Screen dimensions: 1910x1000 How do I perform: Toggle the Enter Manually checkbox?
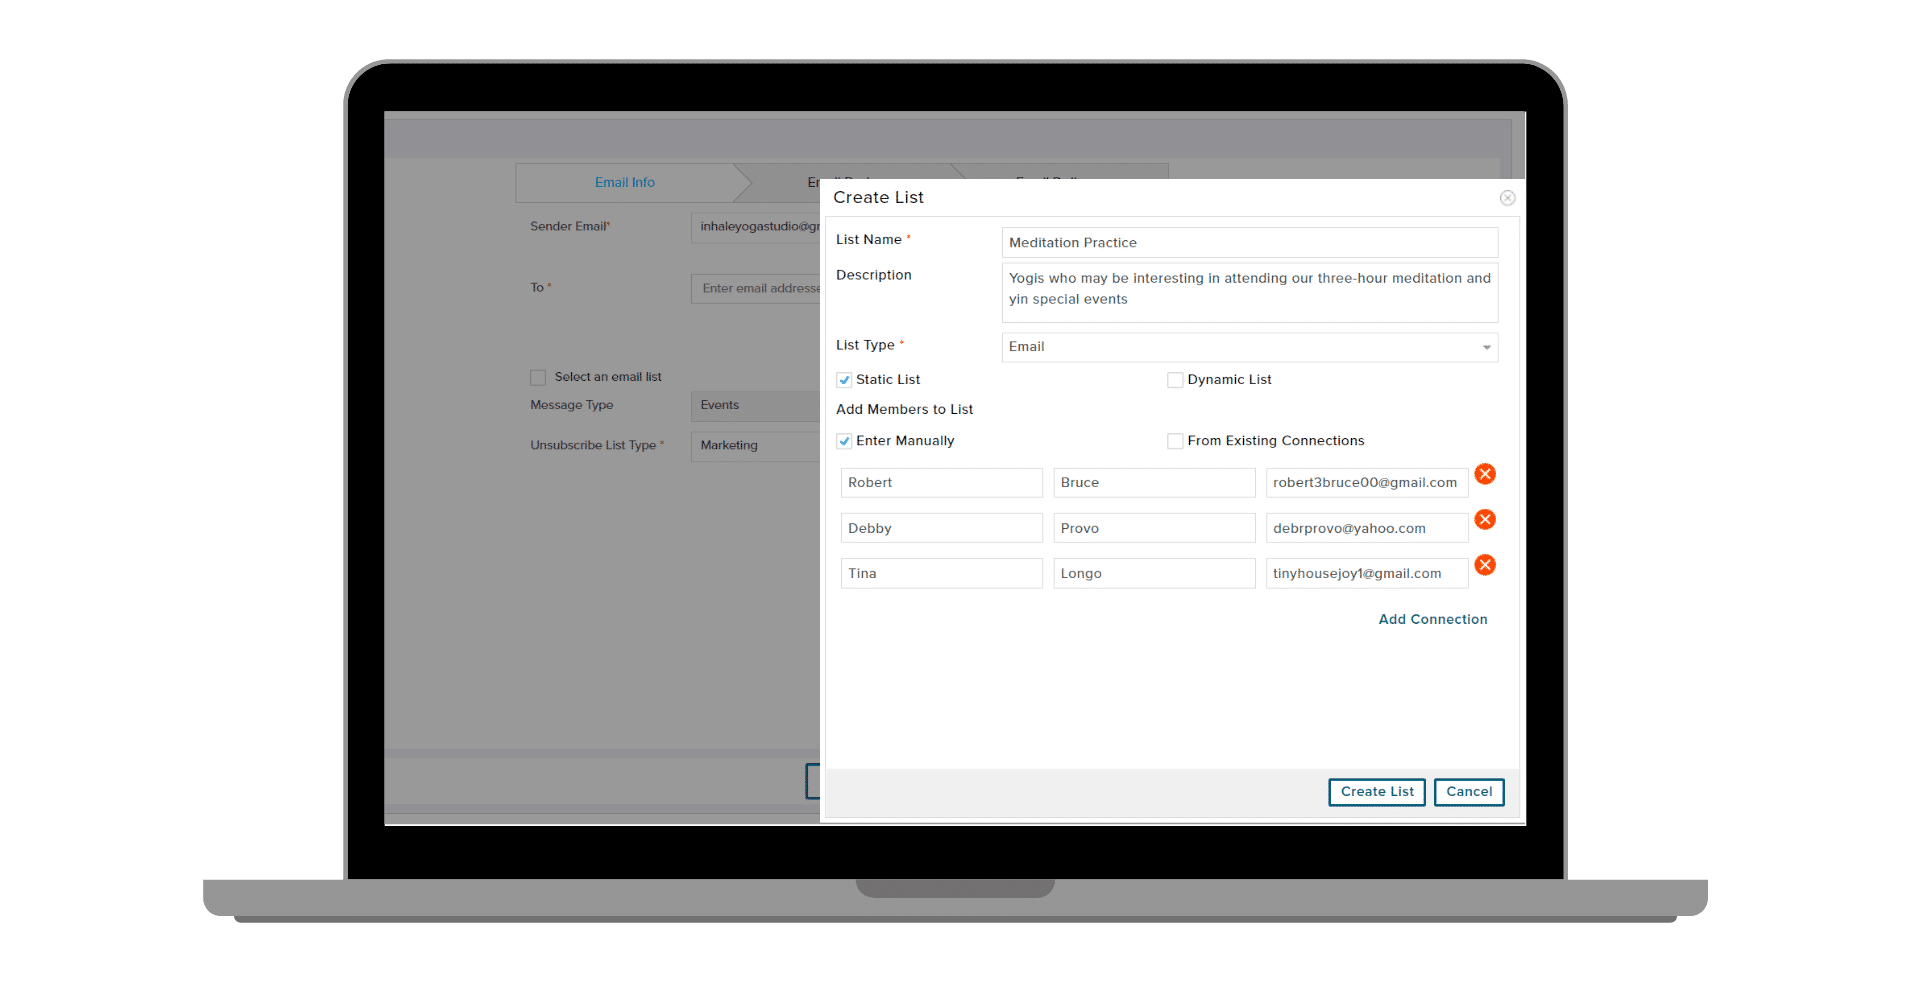point(845,441)
